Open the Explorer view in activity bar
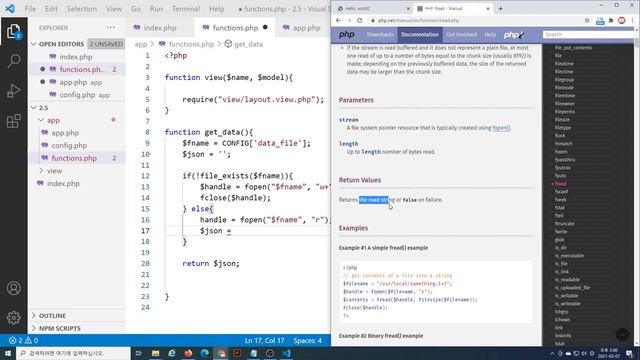 tap(13, 32)
